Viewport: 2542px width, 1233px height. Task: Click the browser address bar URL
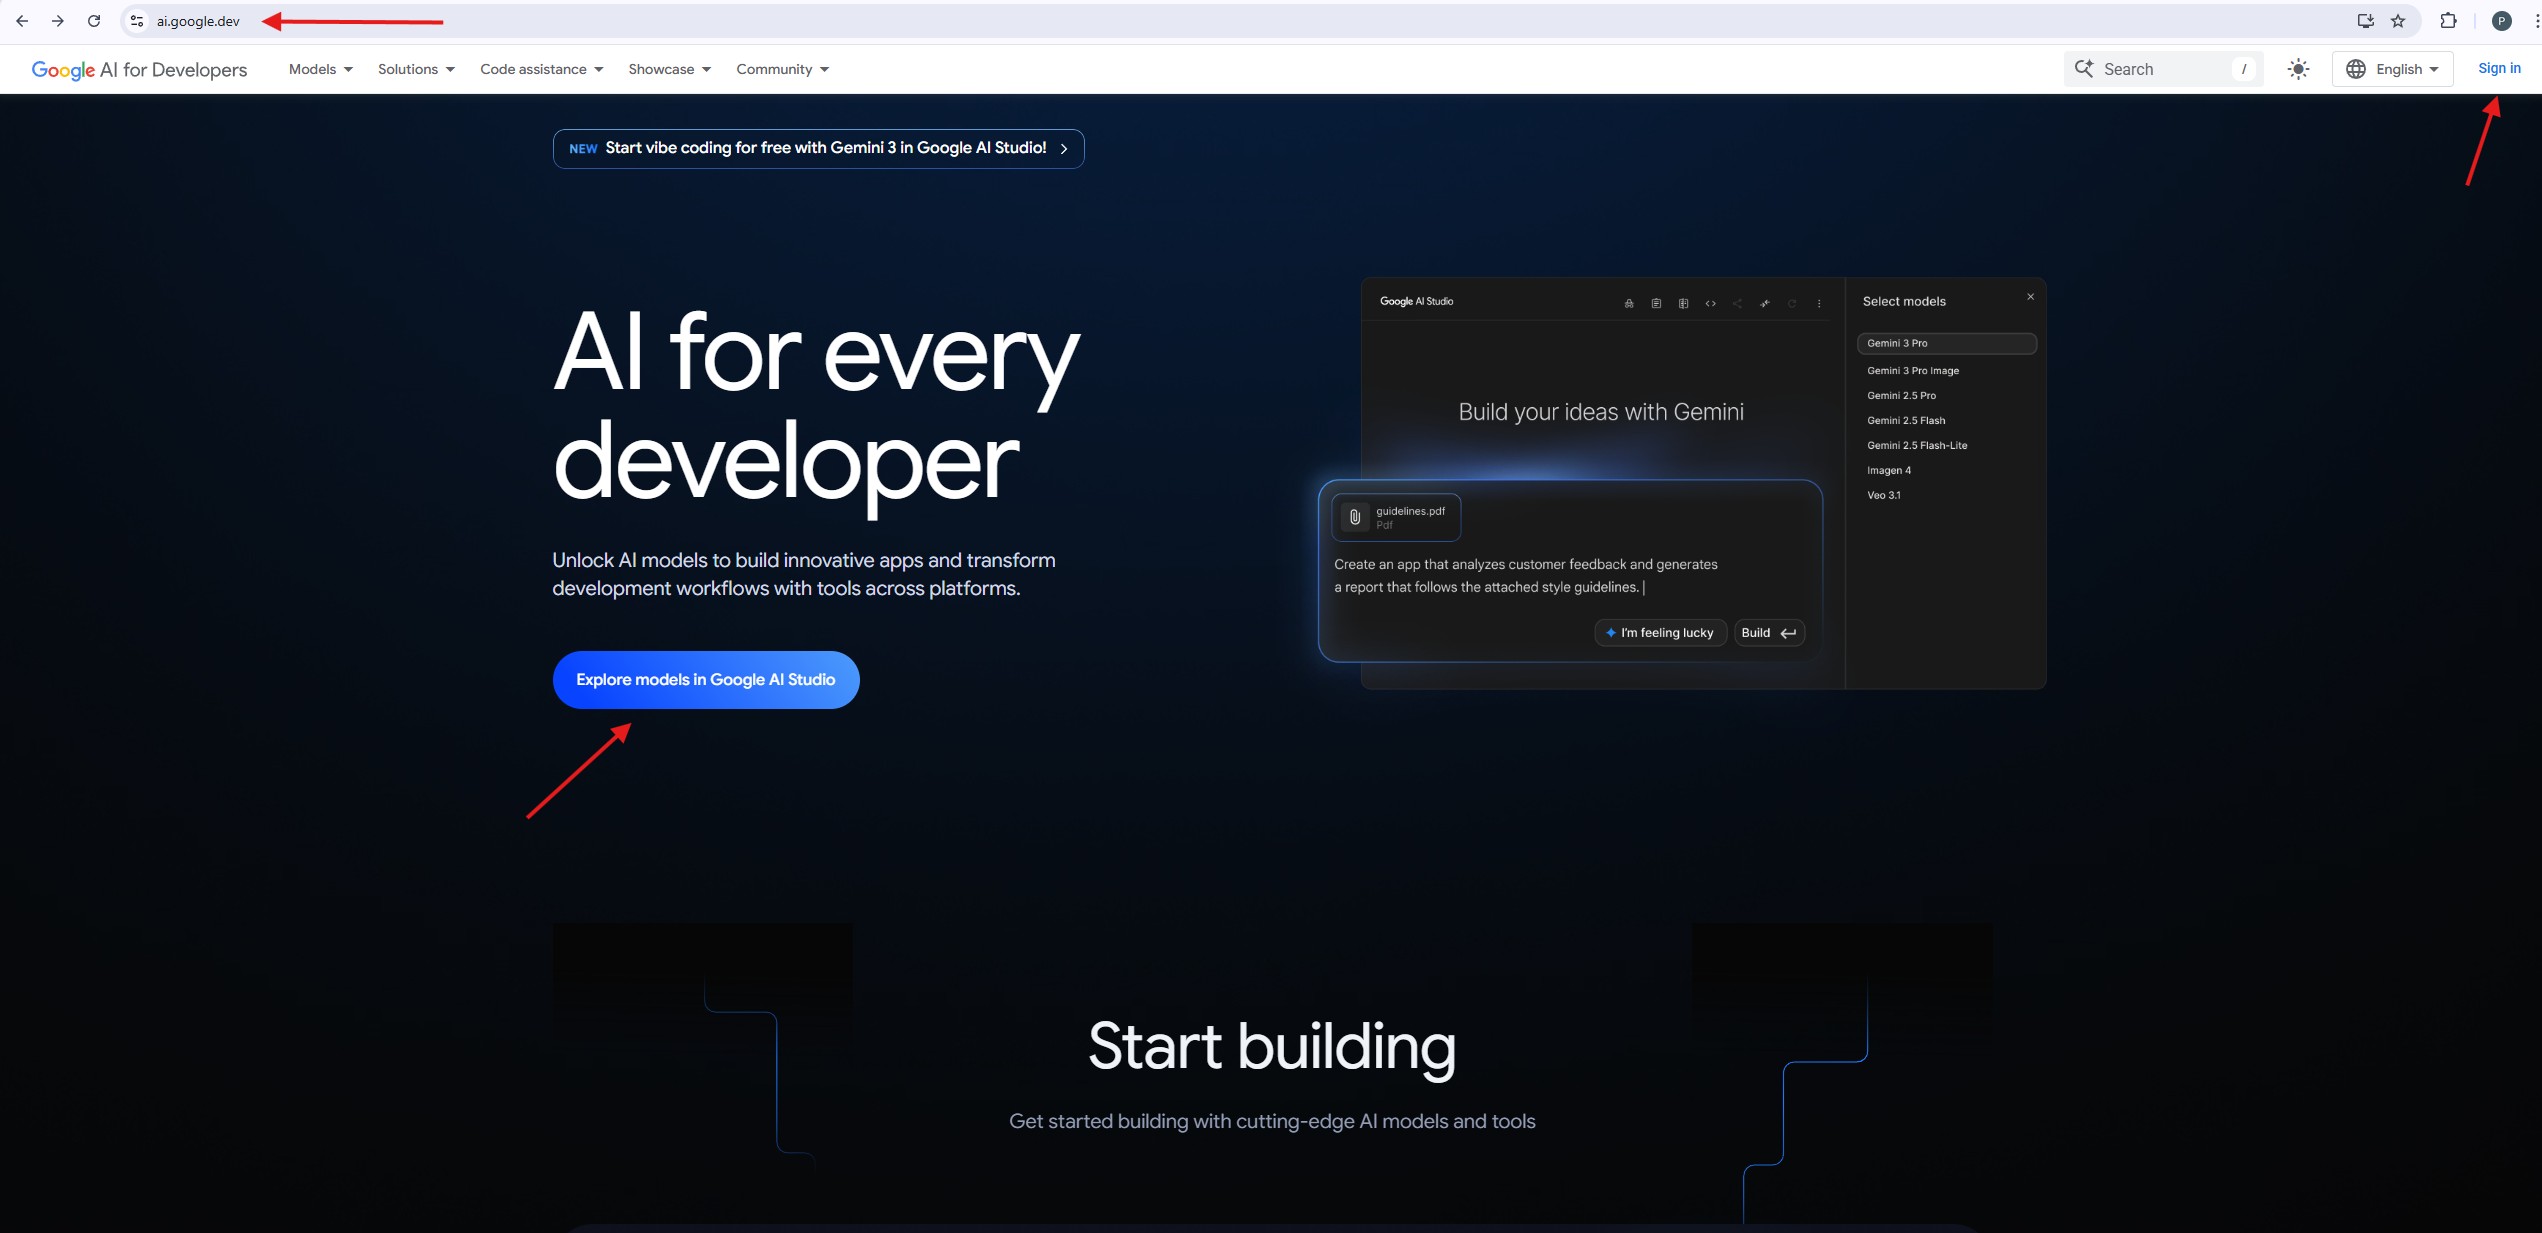pyautogui.click(x=198, y=21)
